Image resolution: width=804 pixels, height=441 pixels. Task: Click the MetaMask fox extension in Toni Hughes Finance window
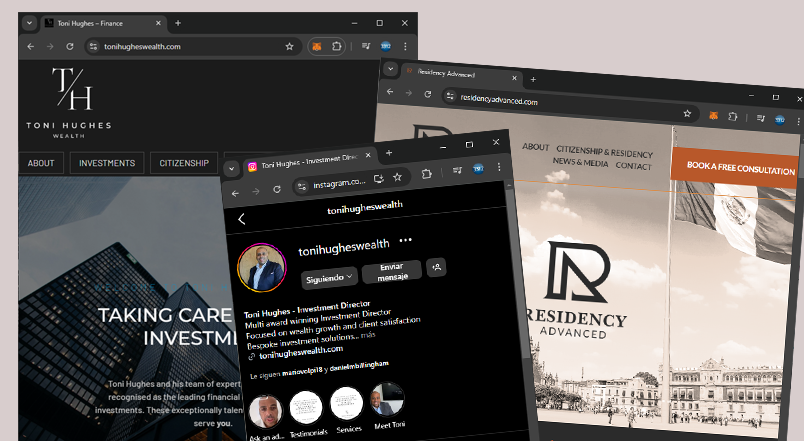coord(317,46)
